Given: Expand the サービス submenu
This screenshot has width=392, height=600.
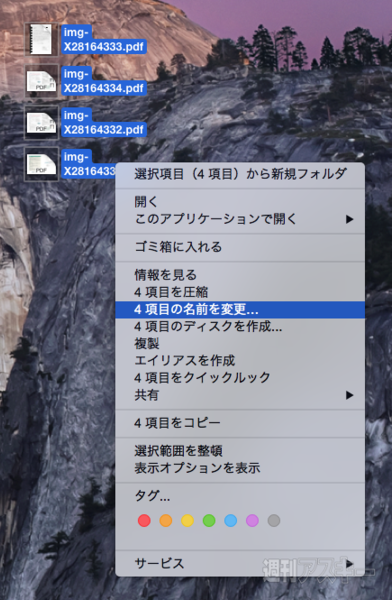Looking at the screenshot, I should tap(240, 563).
